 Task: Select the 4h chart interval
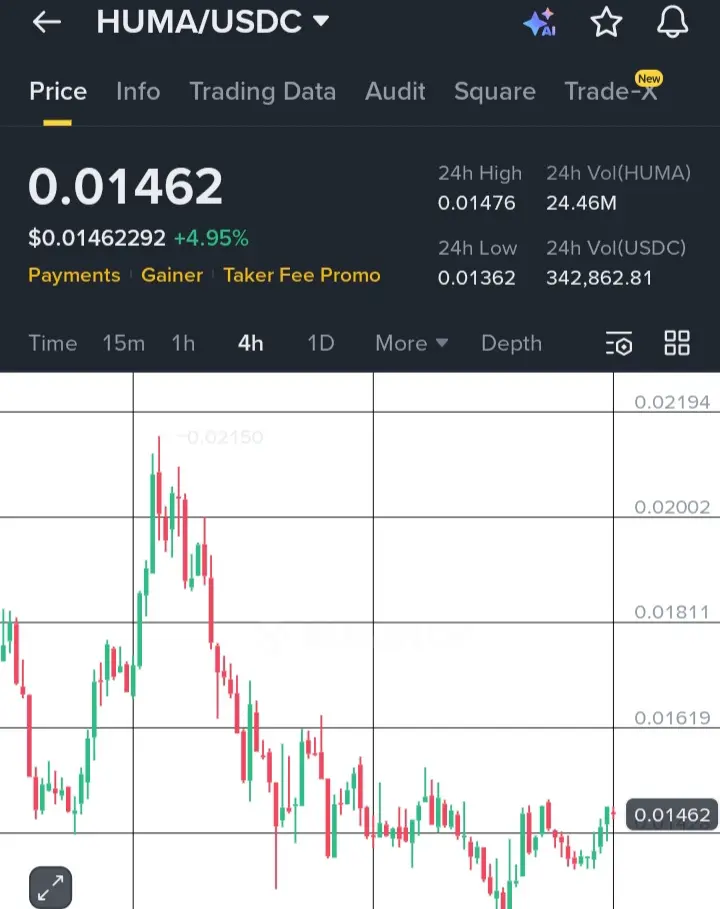[x=250, y=343]
